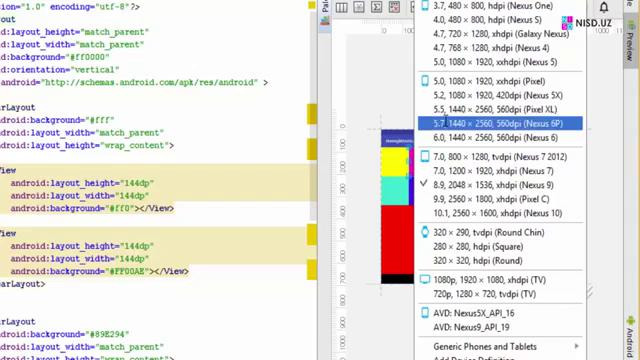640x360 pixels.
Task: Choose 4.7 720 × 1280 Galaxy Nexus device
Action: 500,34
